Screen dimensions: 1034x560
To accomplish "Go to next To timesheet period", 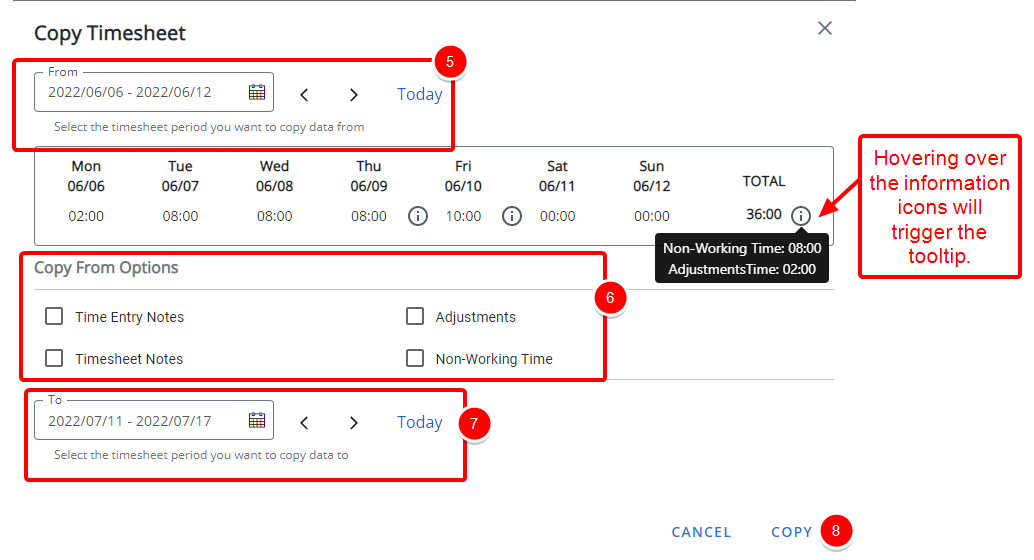I will tap(353, 423).
